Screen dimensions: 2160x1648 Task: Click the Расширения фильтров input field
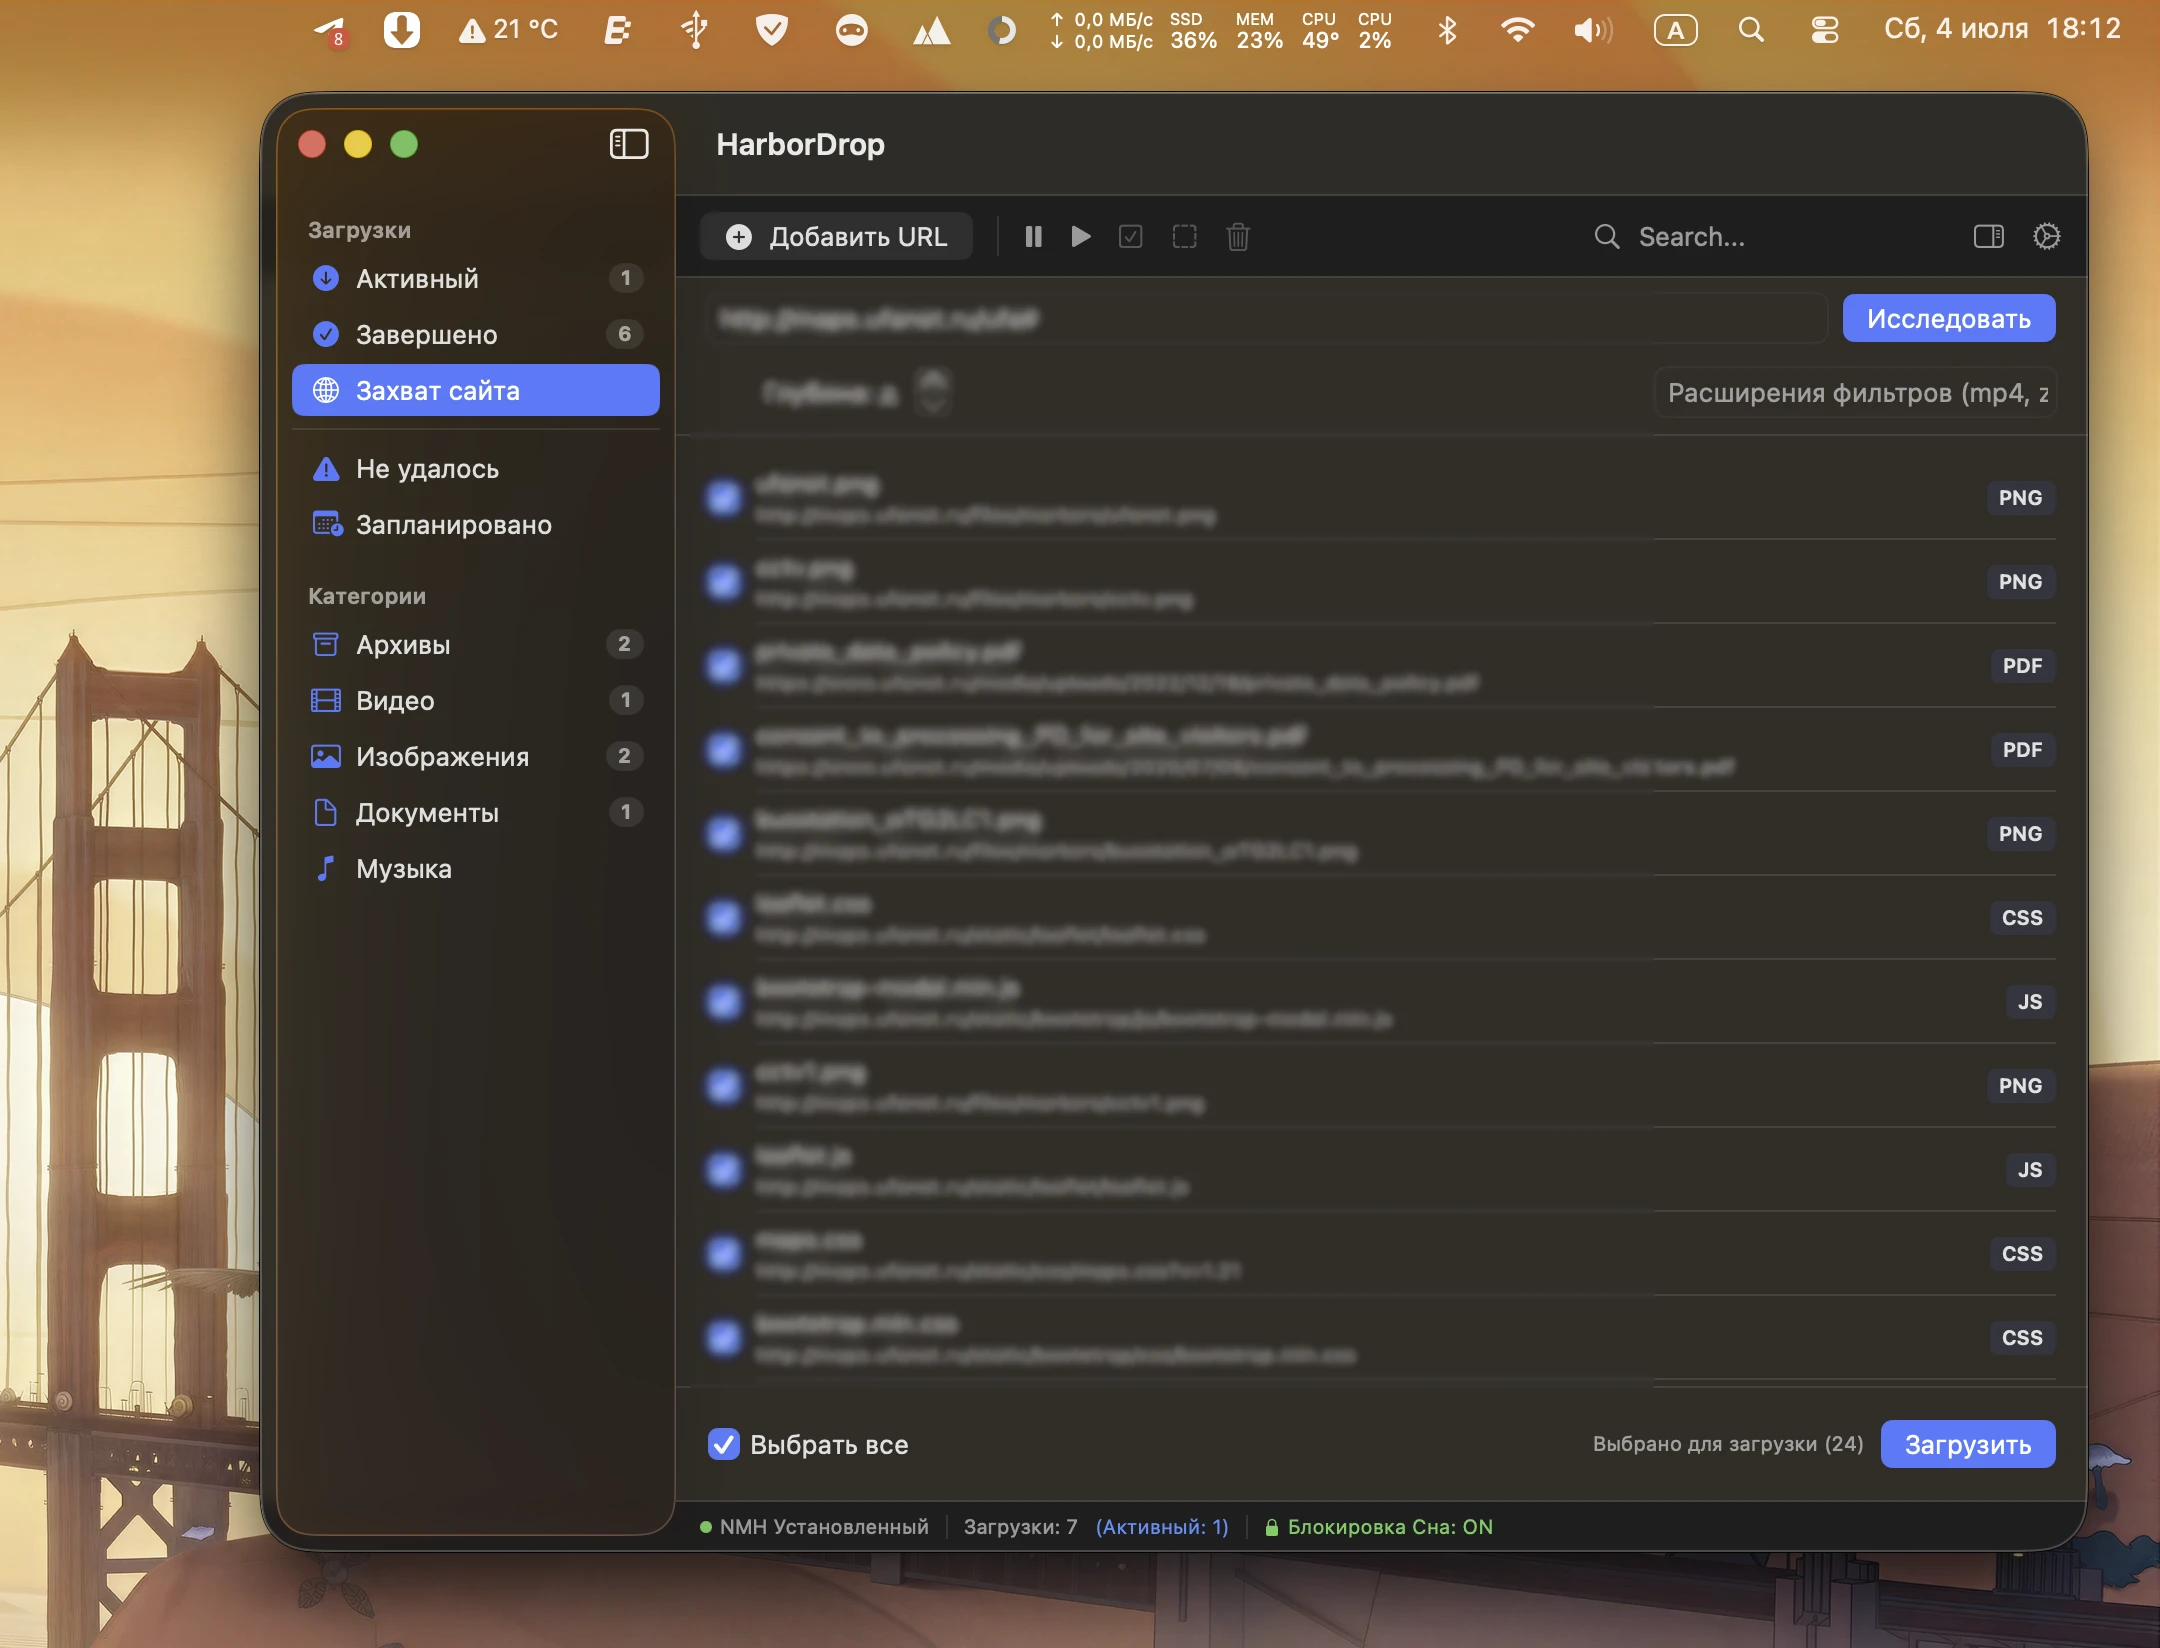click(x=1855, y=393)
